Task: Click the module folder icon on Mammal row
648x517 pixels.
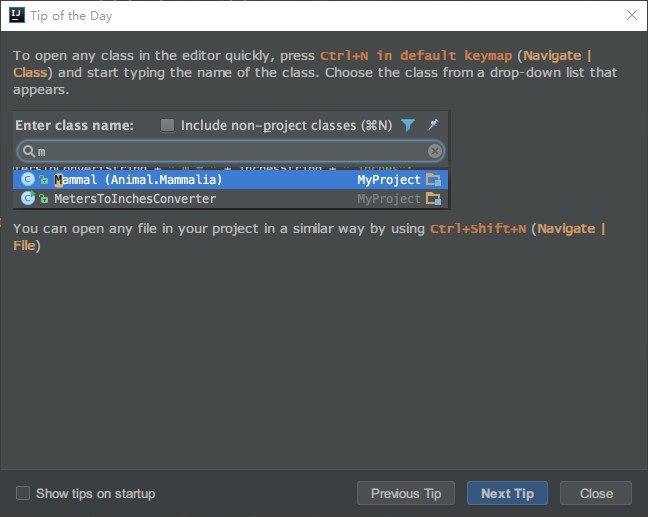Action: 433,180
